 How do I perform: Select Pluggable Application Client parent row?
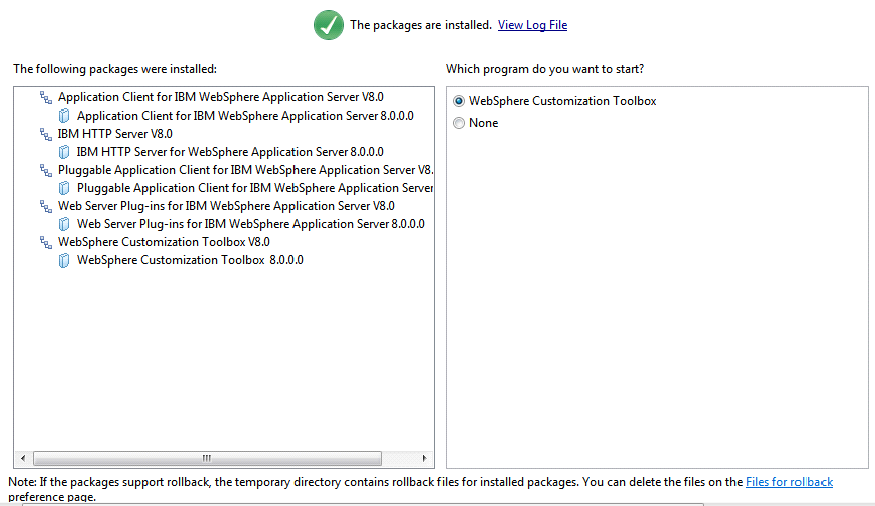pyautogui.click(x=246, y=170)
